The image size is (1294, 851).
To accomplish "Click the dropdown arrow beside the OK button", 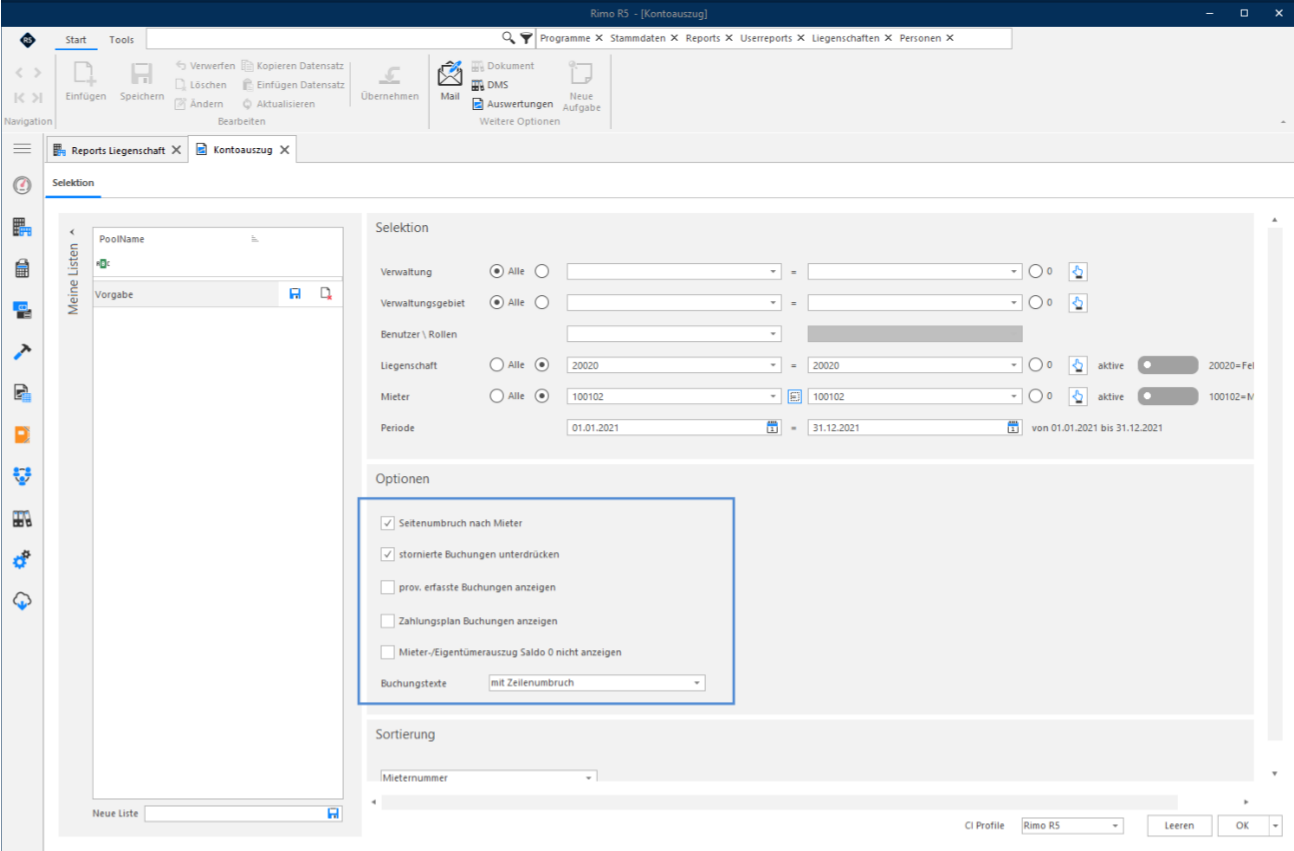I will coord(1275,826).
